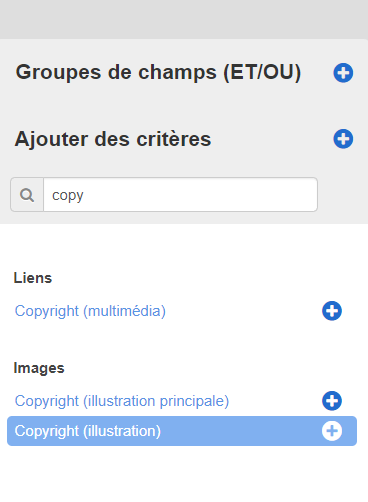368x502 pixels.
Task: Focus the criteria search field containing "copy"
Action: (x=180, y=195)
